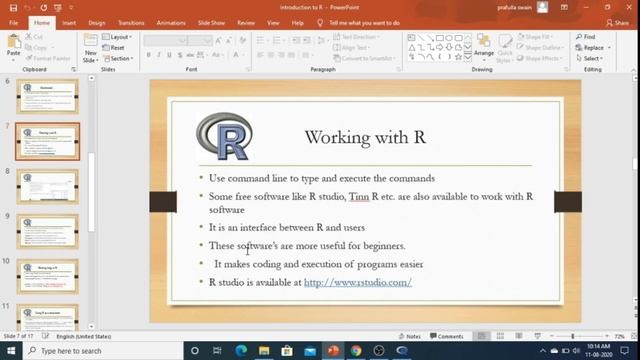Image resolution: width=640 pixels, height=360 pixels.
Task: Click the Reset slide button
Action: 113,48
